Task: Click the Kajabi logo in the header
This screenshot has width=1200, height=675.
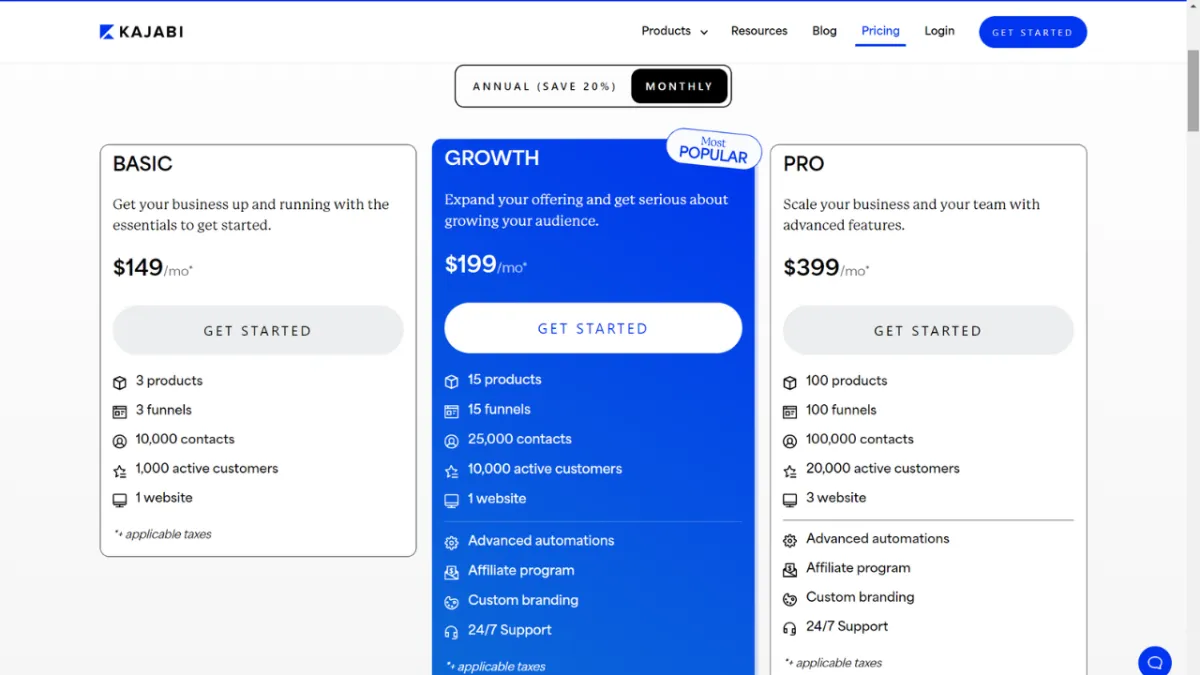Action: click(141, 32)
